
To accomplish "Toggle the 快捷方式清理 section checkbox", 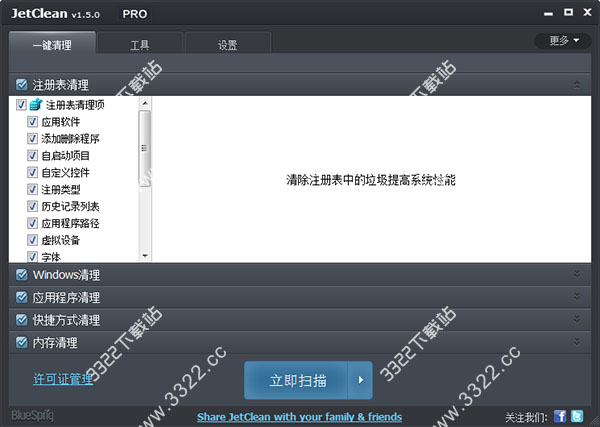I will [22, 319].
